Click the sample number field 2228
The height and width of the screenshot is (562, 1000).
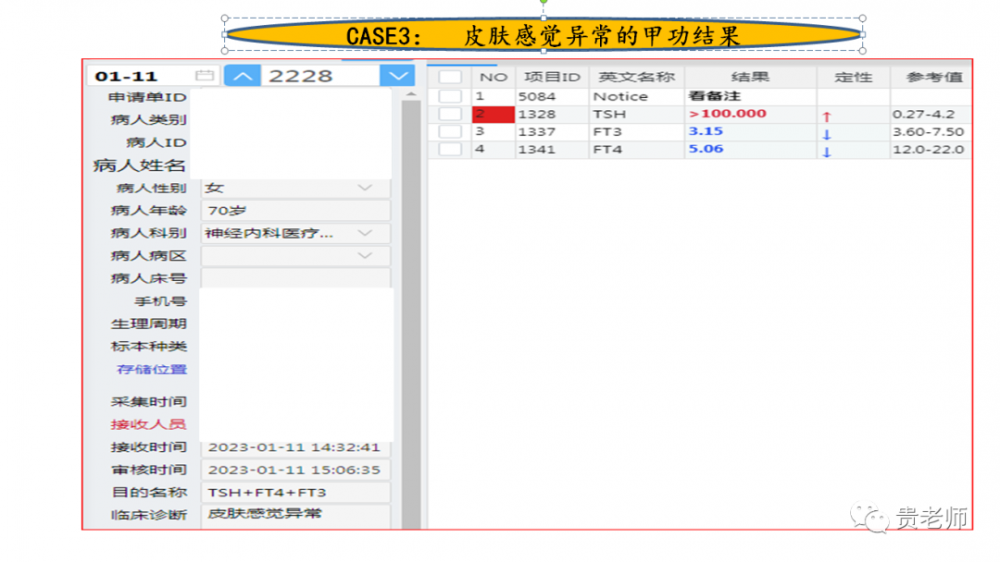coord(320,75)
